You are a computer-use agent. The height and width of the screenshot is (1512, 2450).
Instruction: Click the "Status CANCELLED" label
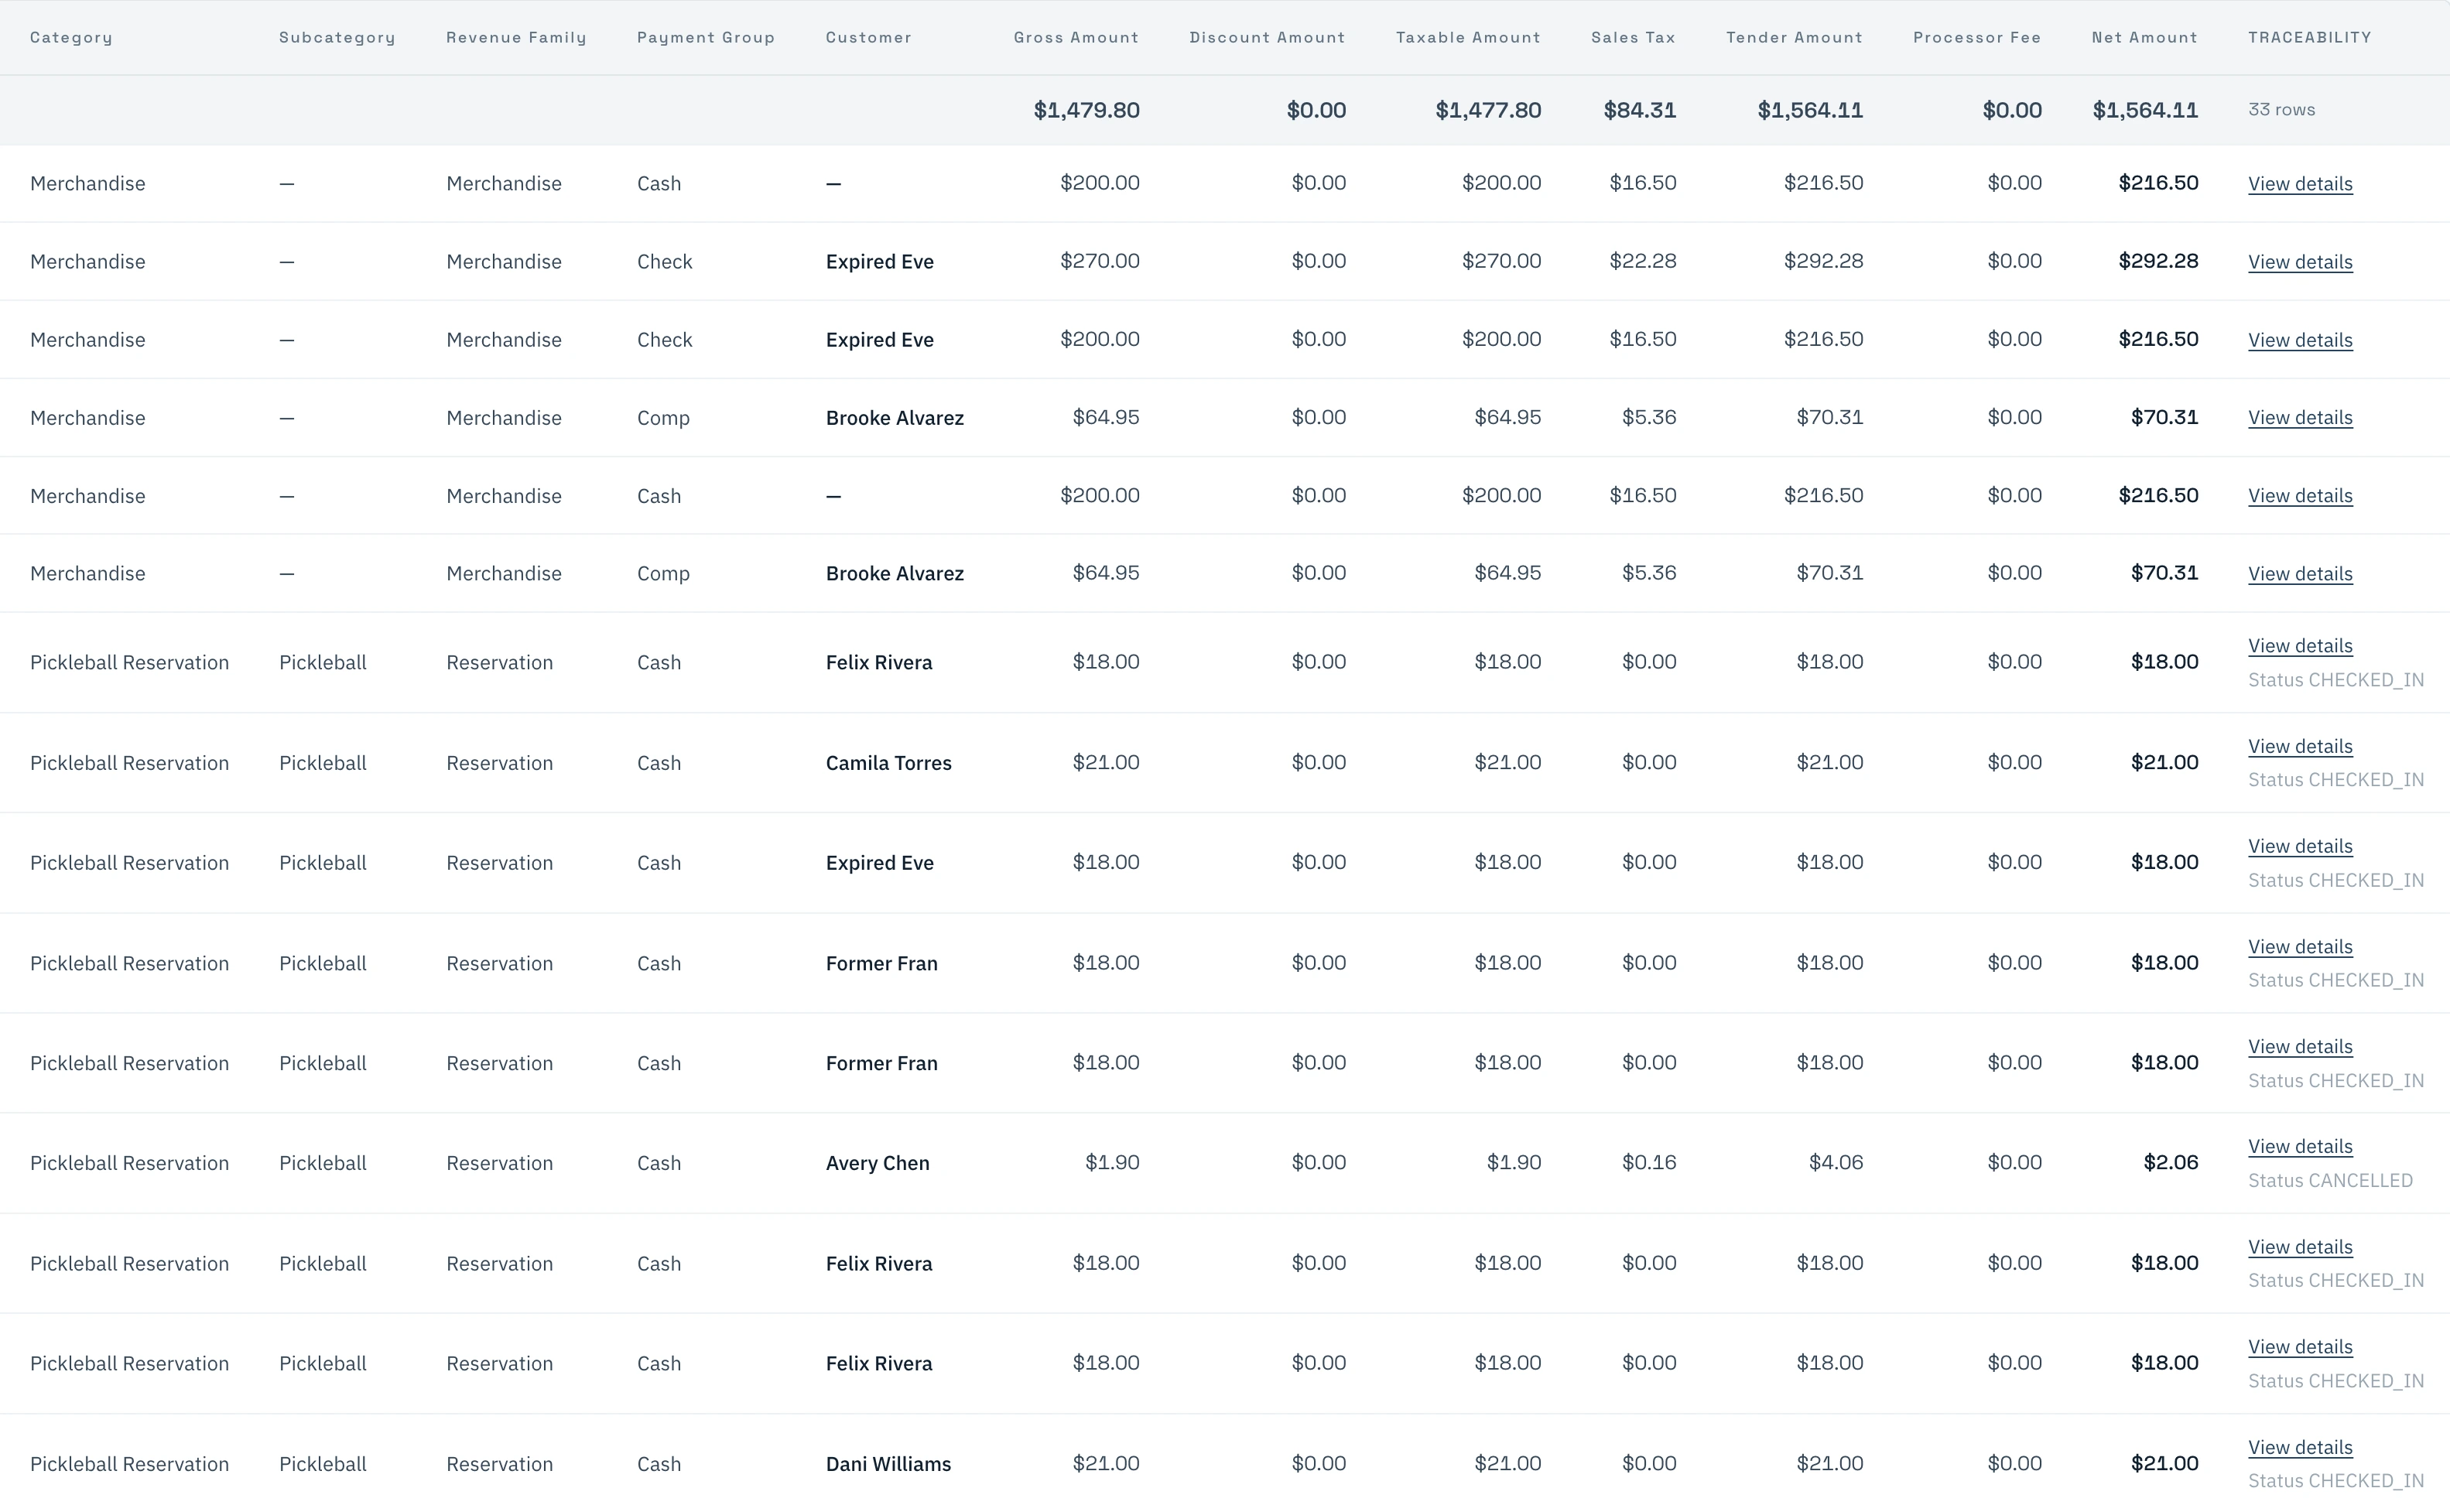click(2330, 1181)
